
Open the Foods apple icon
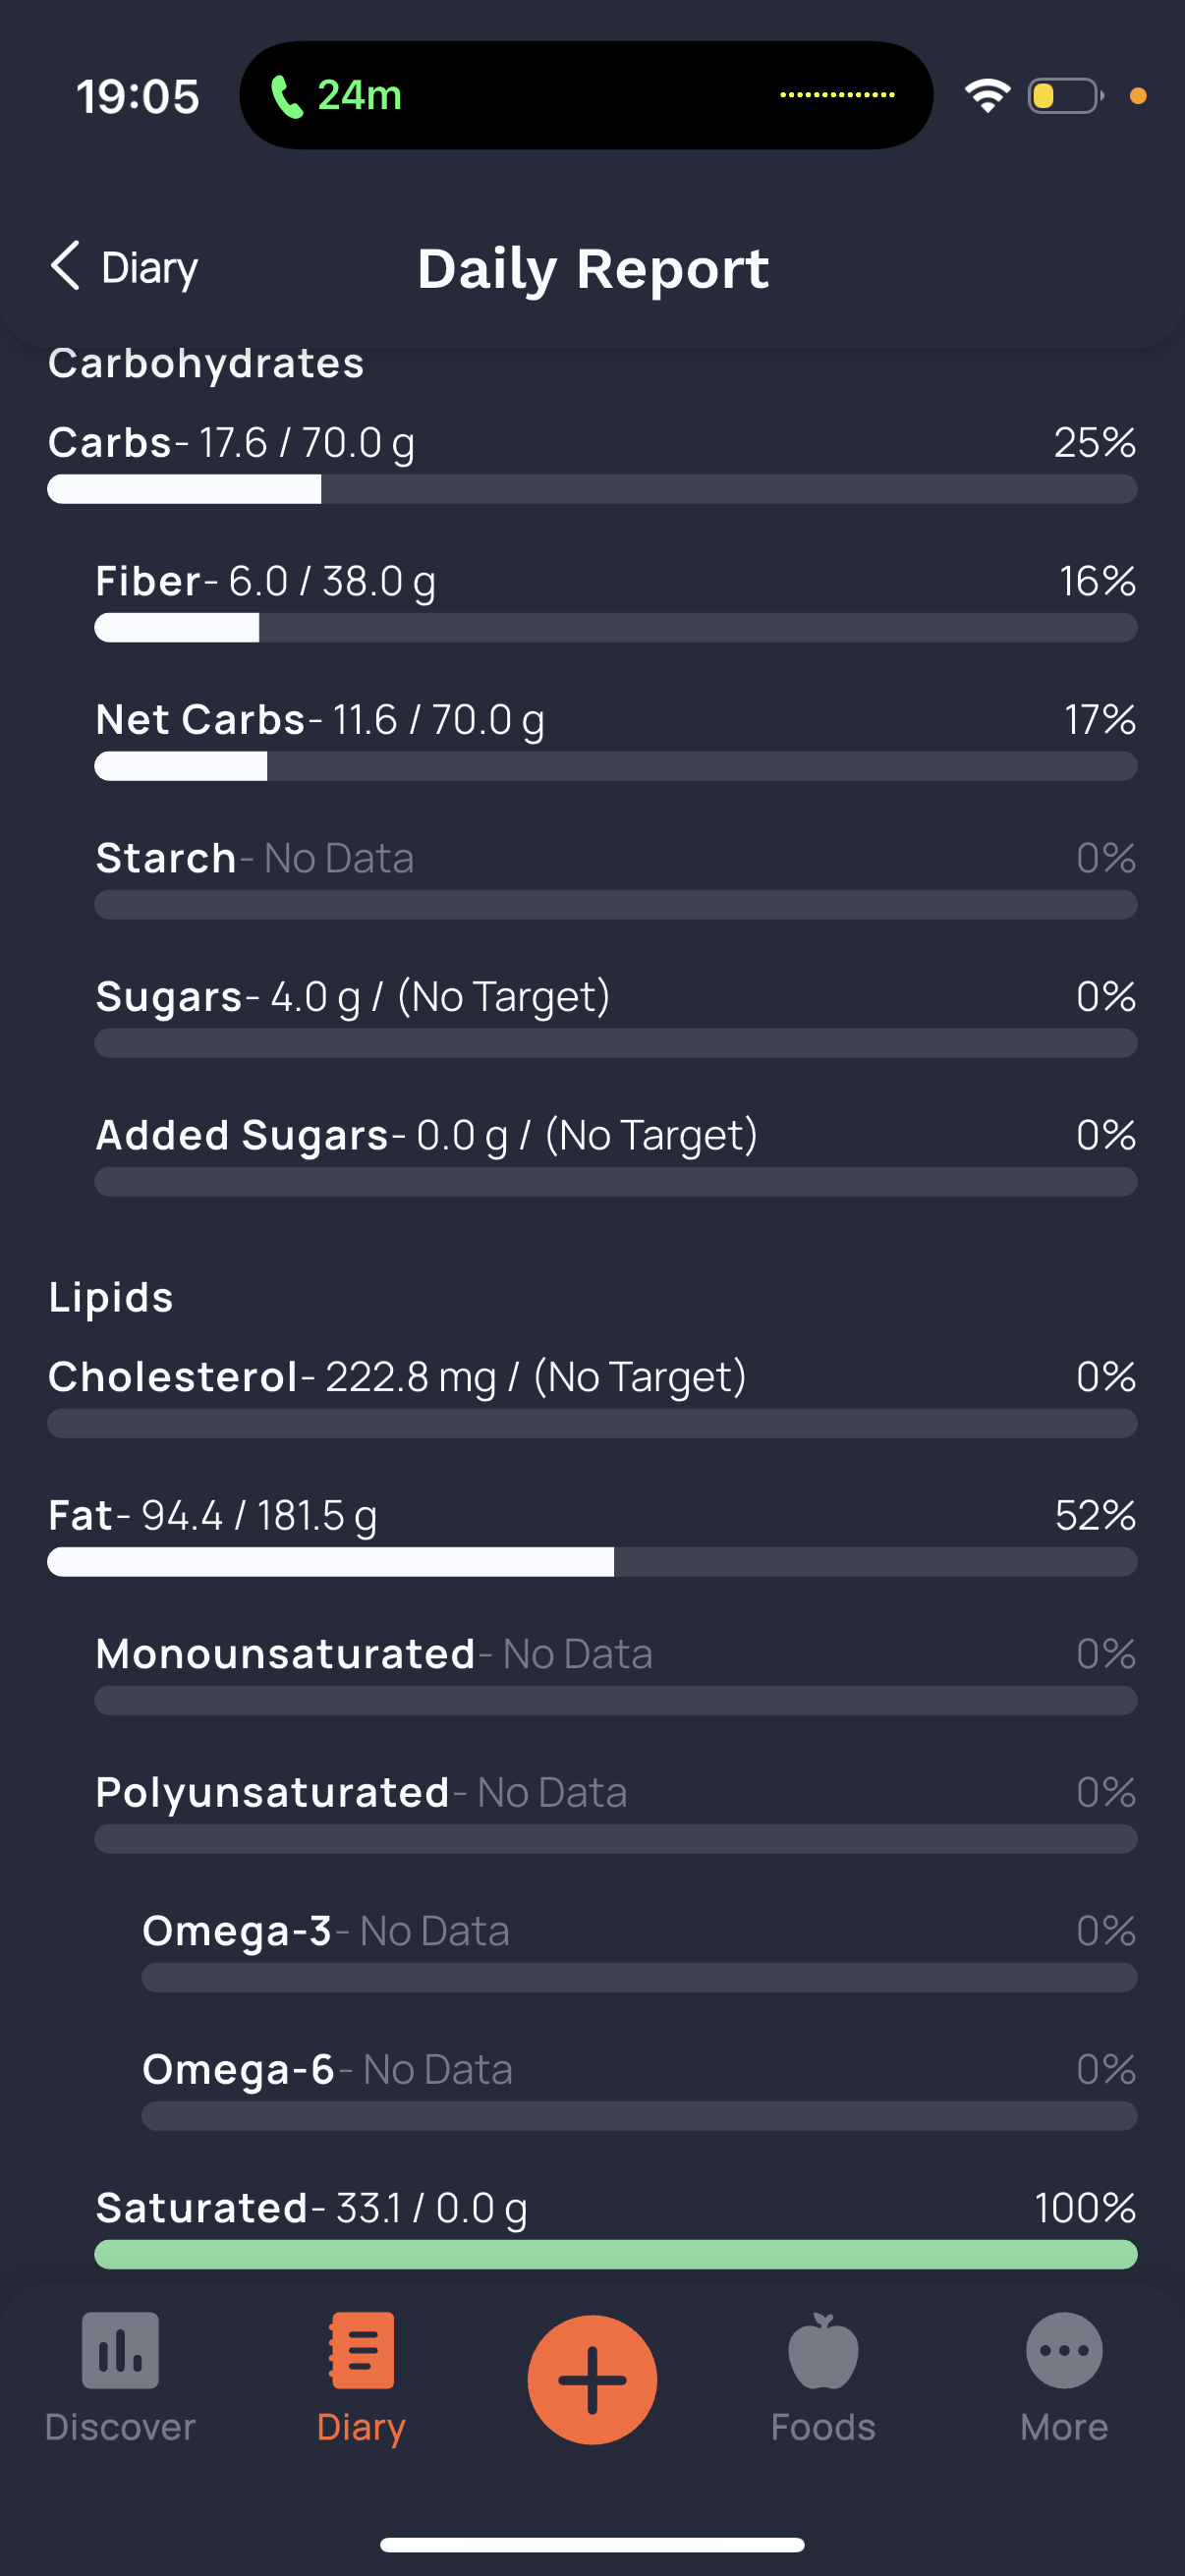[x=822, y=2350]
